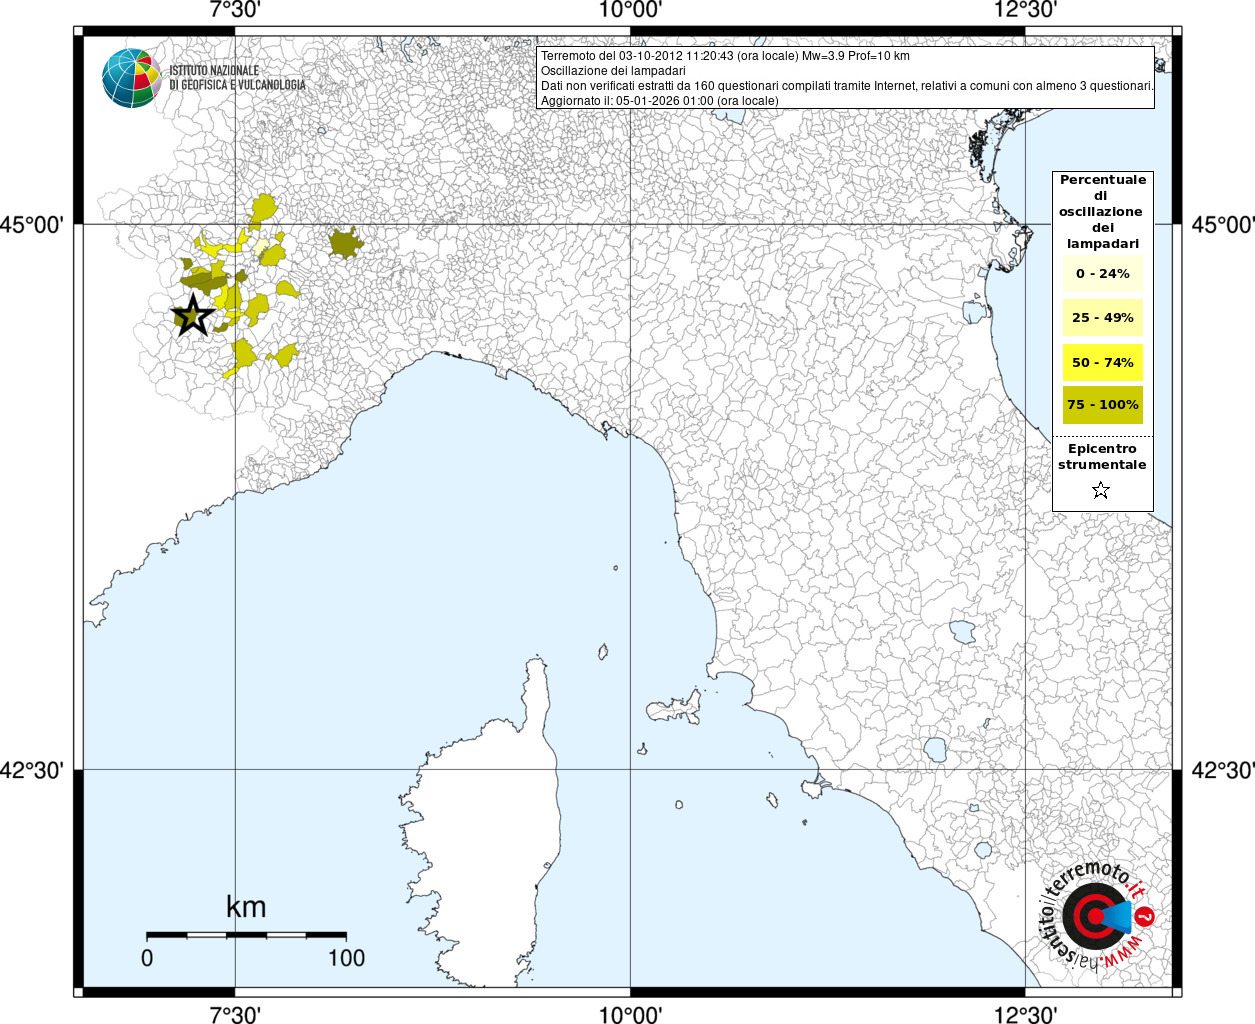Click the top 12°30' longitude label
This screenshot has height=1024, width=1255.
point(1025,10)
